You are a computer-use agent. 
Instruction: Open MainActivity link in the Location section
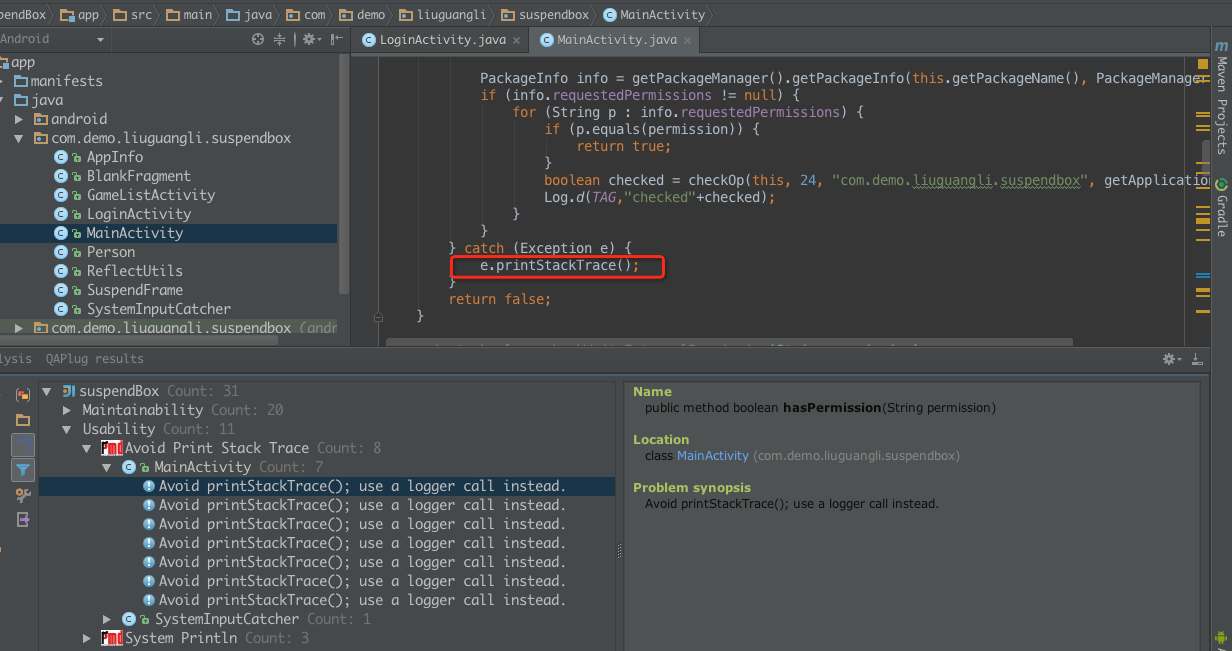[x=712, y=456]
